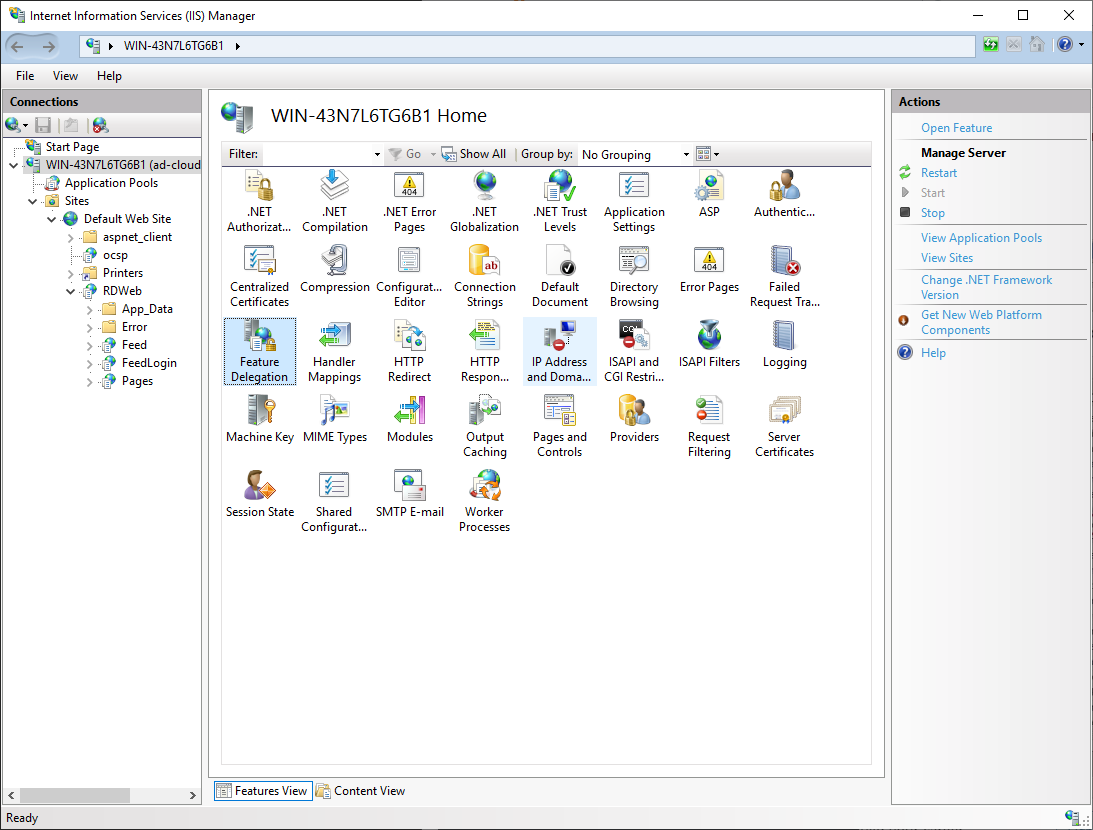The height and width of the screenshot is (830, 1093).
Task: Open the Handler Mappings feature
Action: (x=335, y=351)
